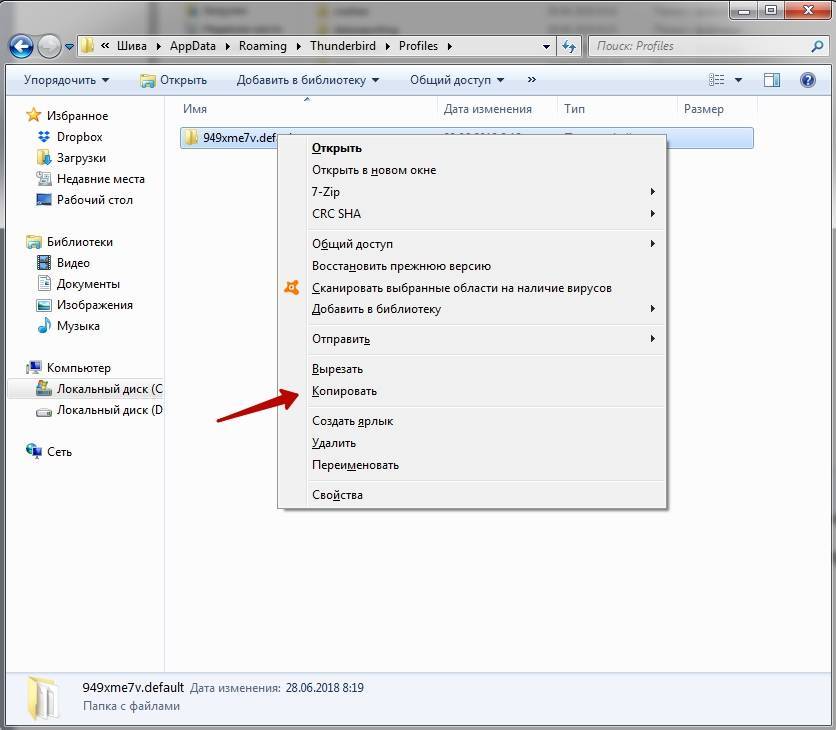Expand the Отправить submenu arrow
Screen dimensions: 836x730
coord(652,339)
